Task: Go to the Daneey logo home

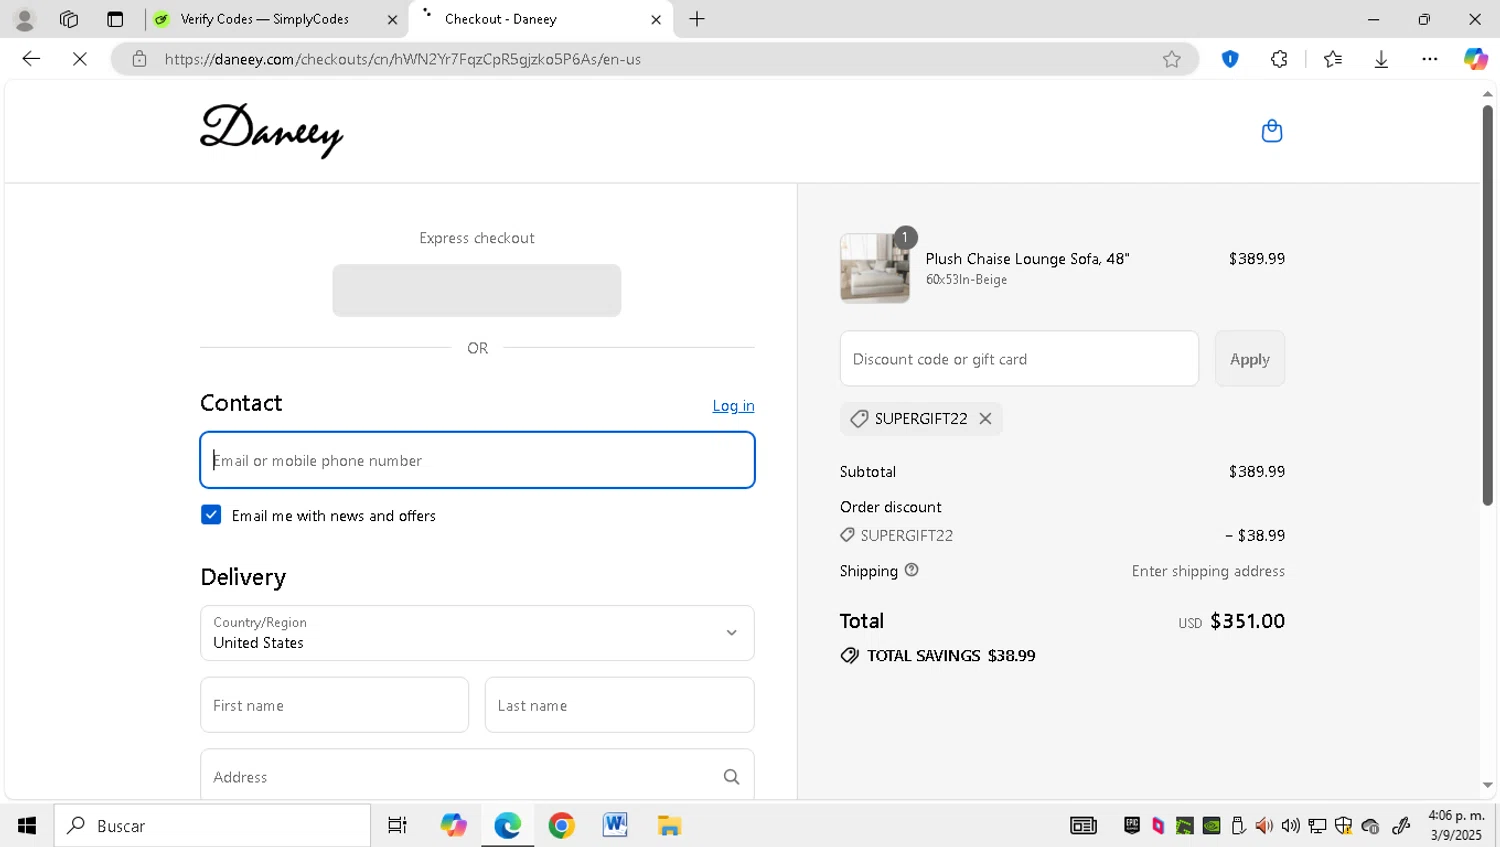Action: (x=271, y=131)
